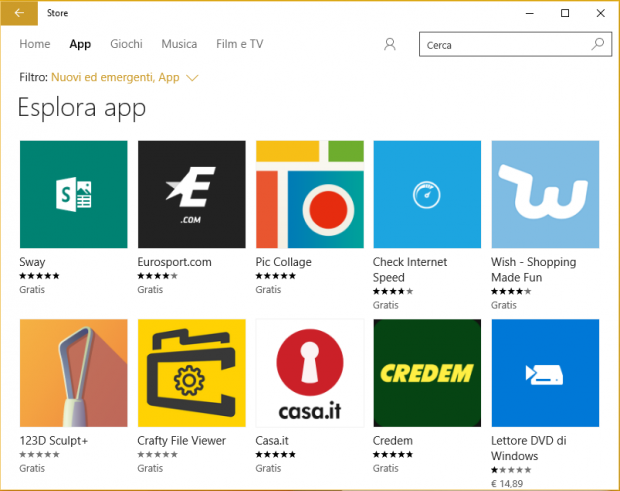The width and height of the screenshot is (620, 491).
Task: Open the Credem app tile
Action: click(x=427, y=373)
